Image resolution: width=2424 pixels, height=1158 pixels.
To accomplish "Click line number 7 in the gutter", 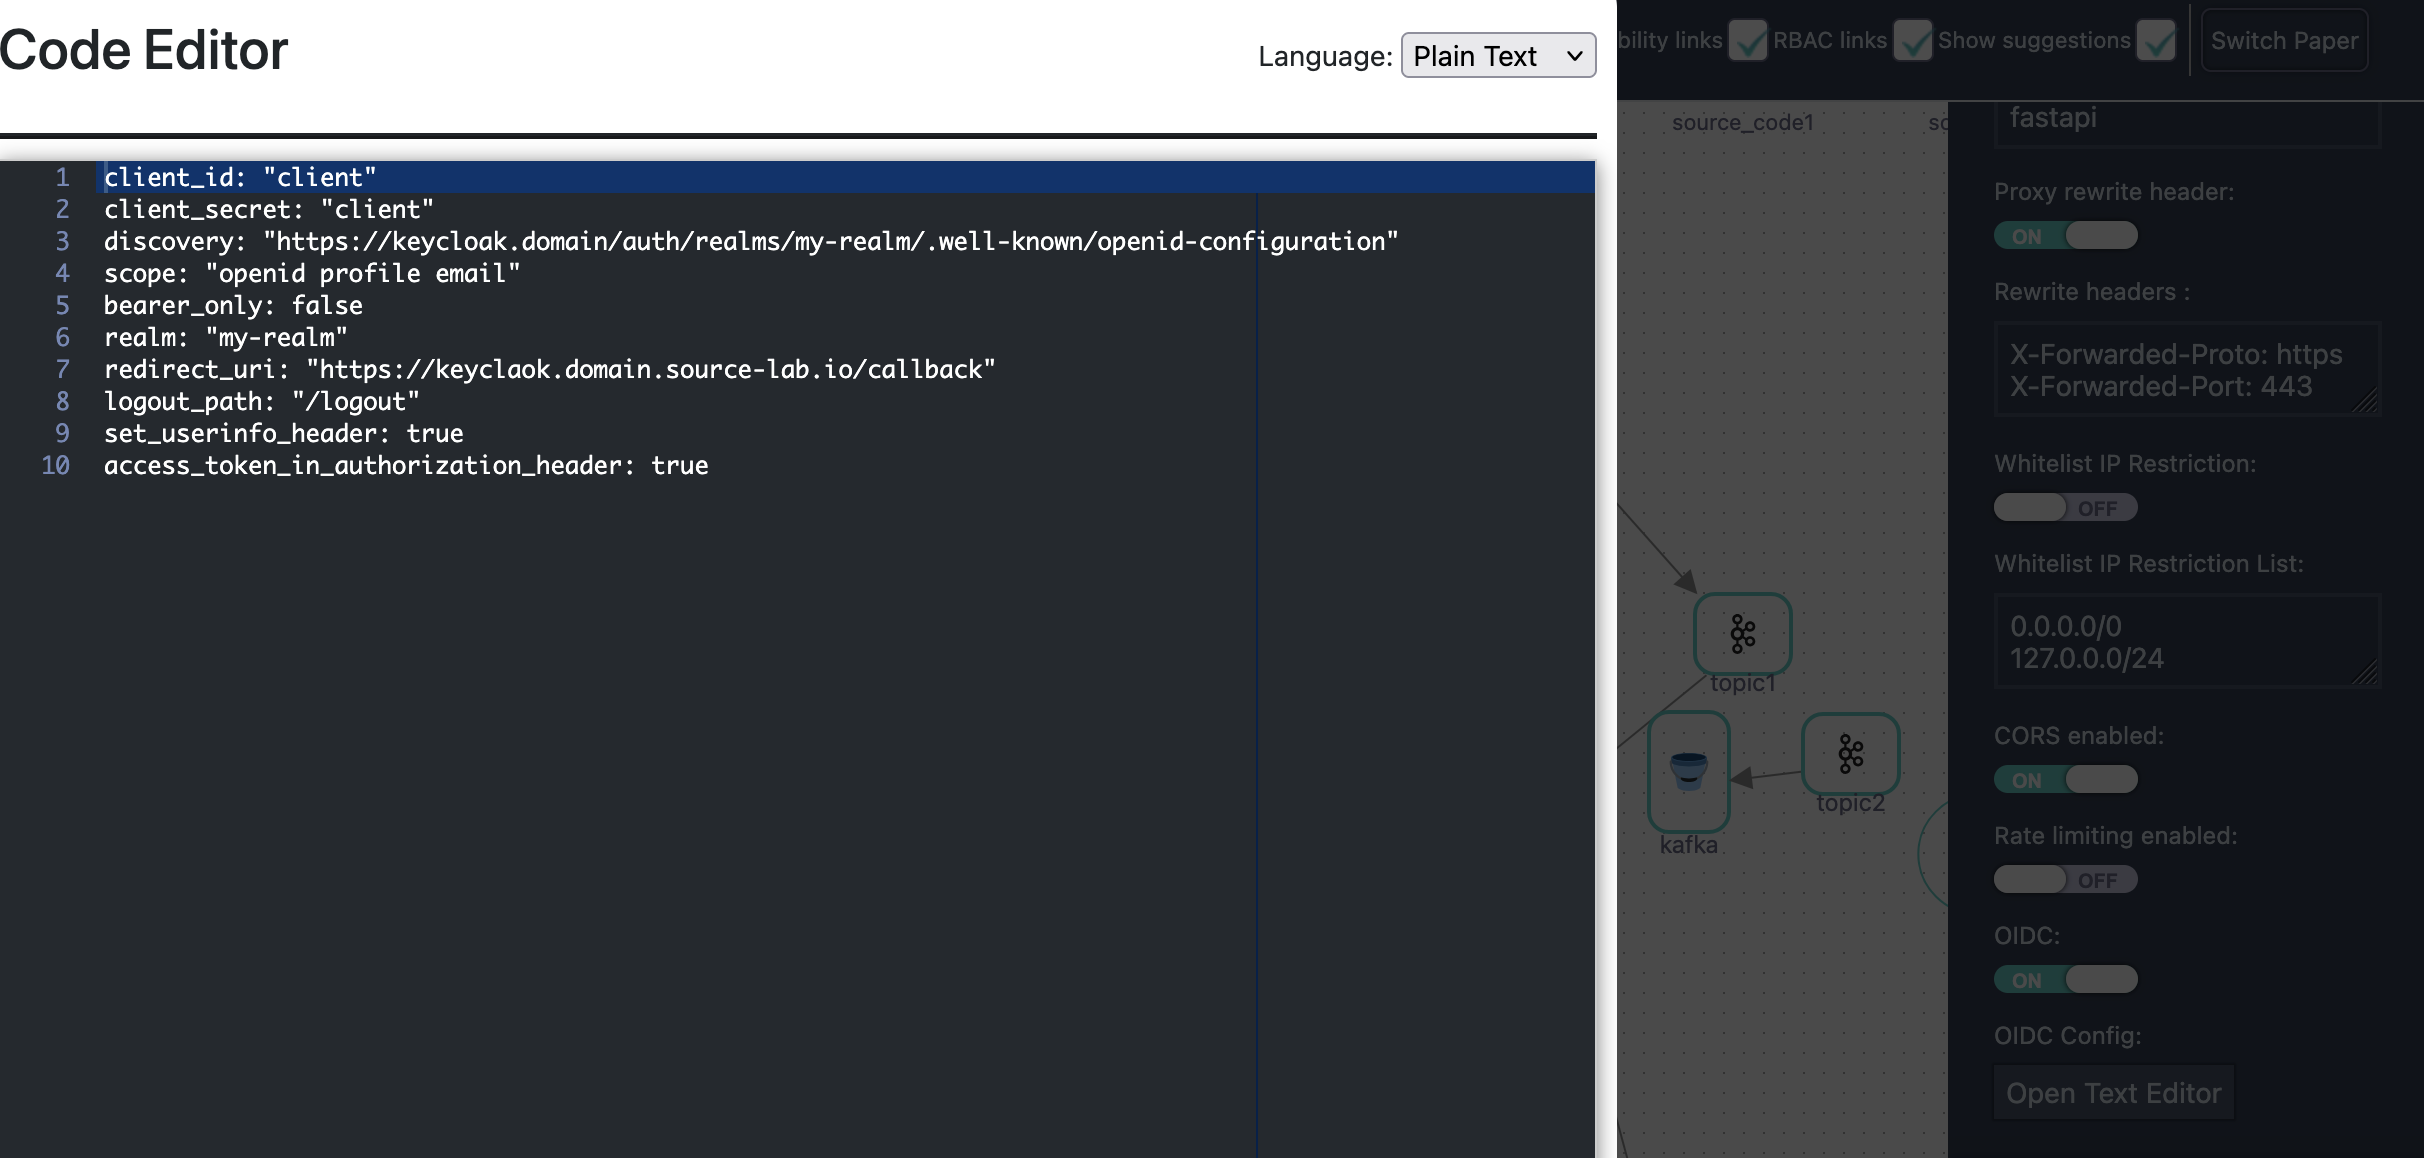I will (63, 369).
